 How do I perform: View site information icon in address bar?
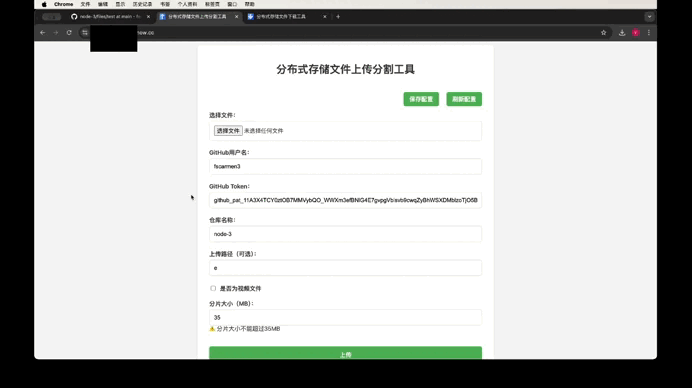point(85,33)
